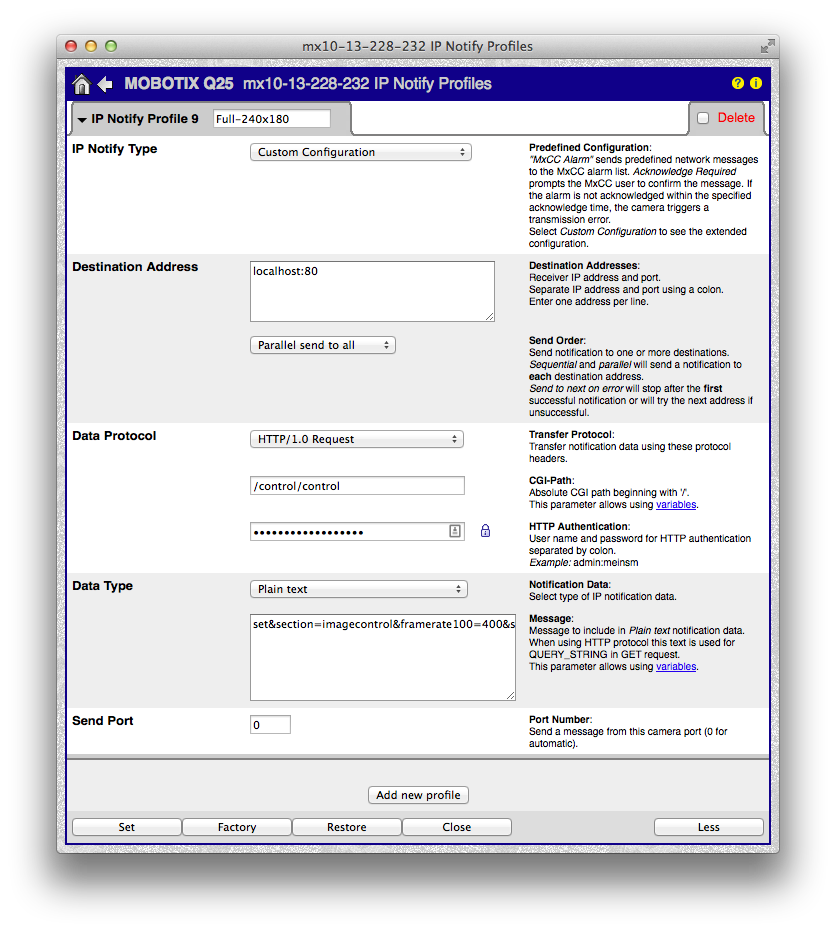This screenshot has height=932, width=836.
Task: Open the Plain text data type dropdown
Action: (x=358, y=589)
